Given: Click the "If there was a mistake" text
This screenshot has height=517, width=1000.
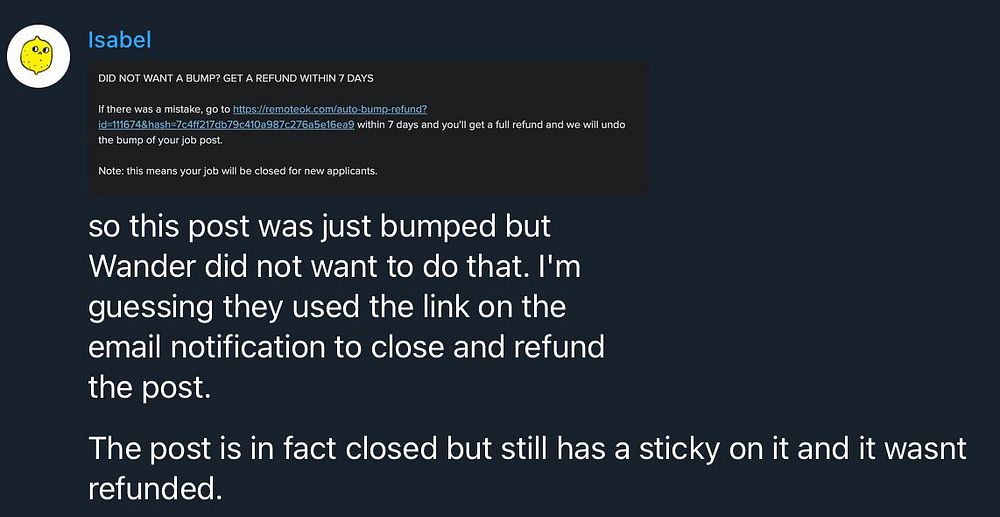Looking at the screenshot, I should point(147,107).
